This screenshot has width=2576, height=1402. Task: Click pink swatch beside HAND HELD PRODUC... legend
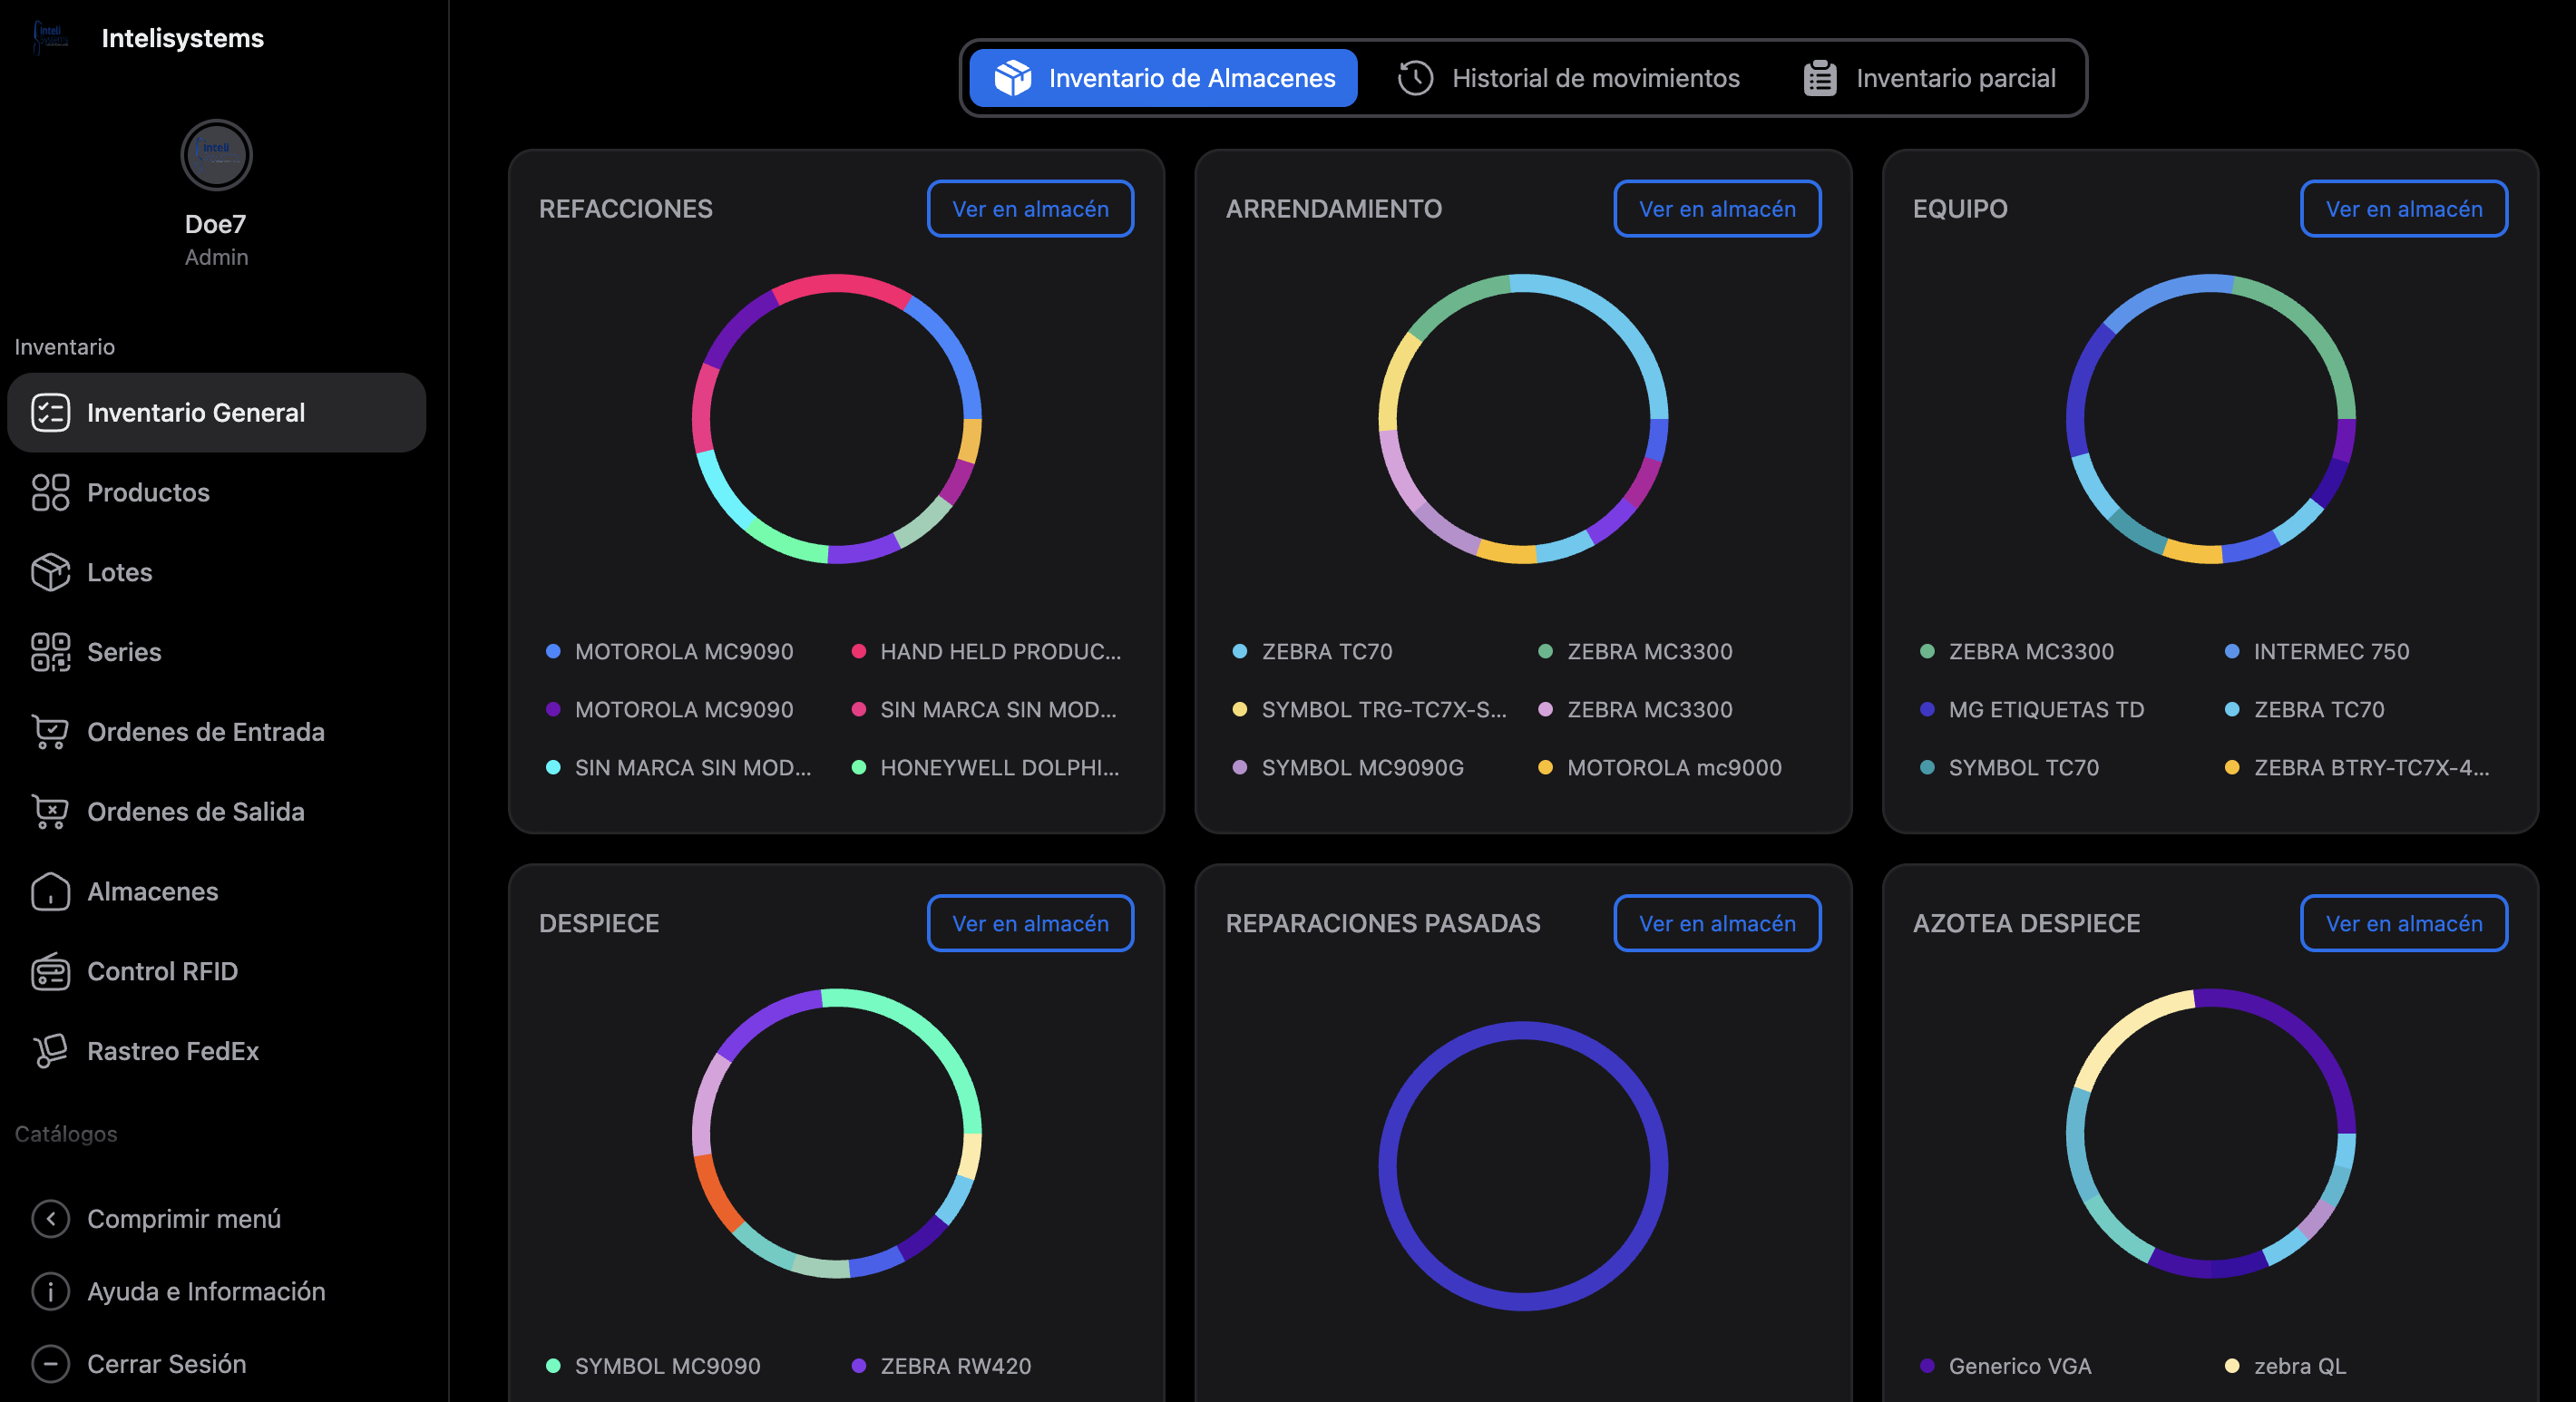click(858, 651)
